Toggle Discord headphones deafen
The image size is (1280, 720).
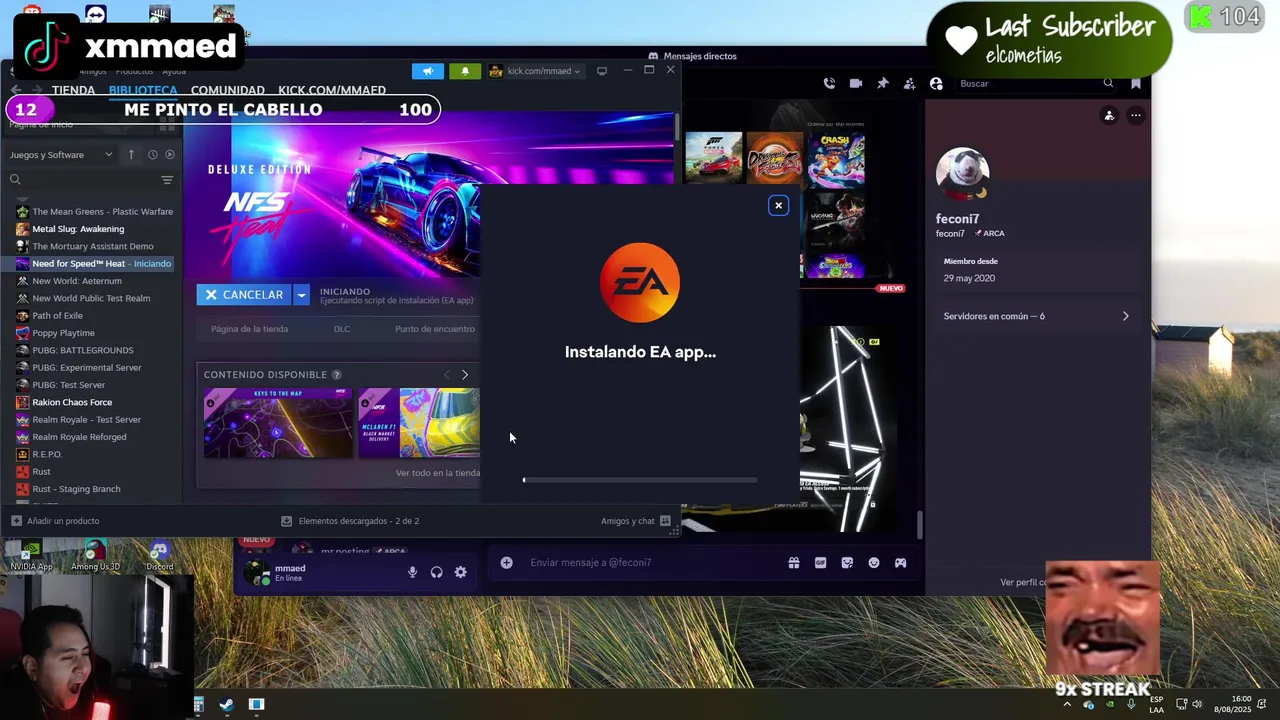436,572
